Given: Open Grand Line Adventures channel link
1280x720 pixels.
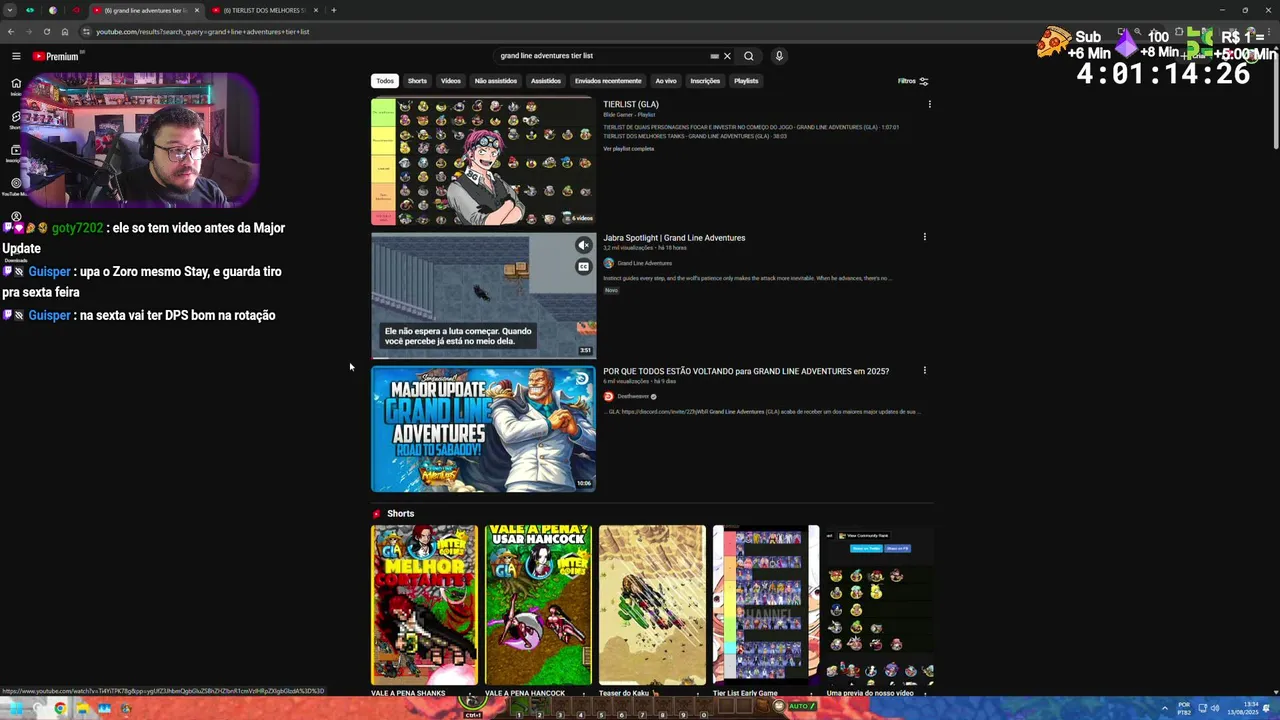Looking at the screenshot, I should point(644,263).
